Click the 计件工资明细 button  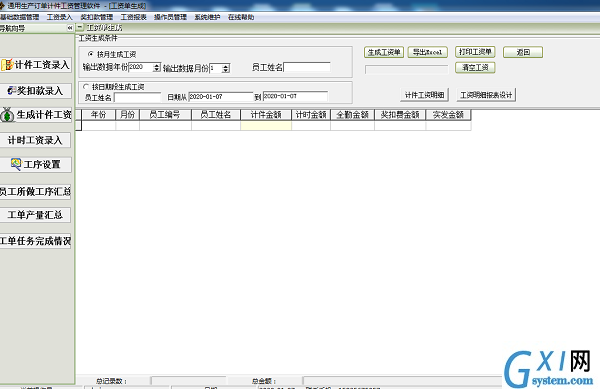tap(425, 95)
